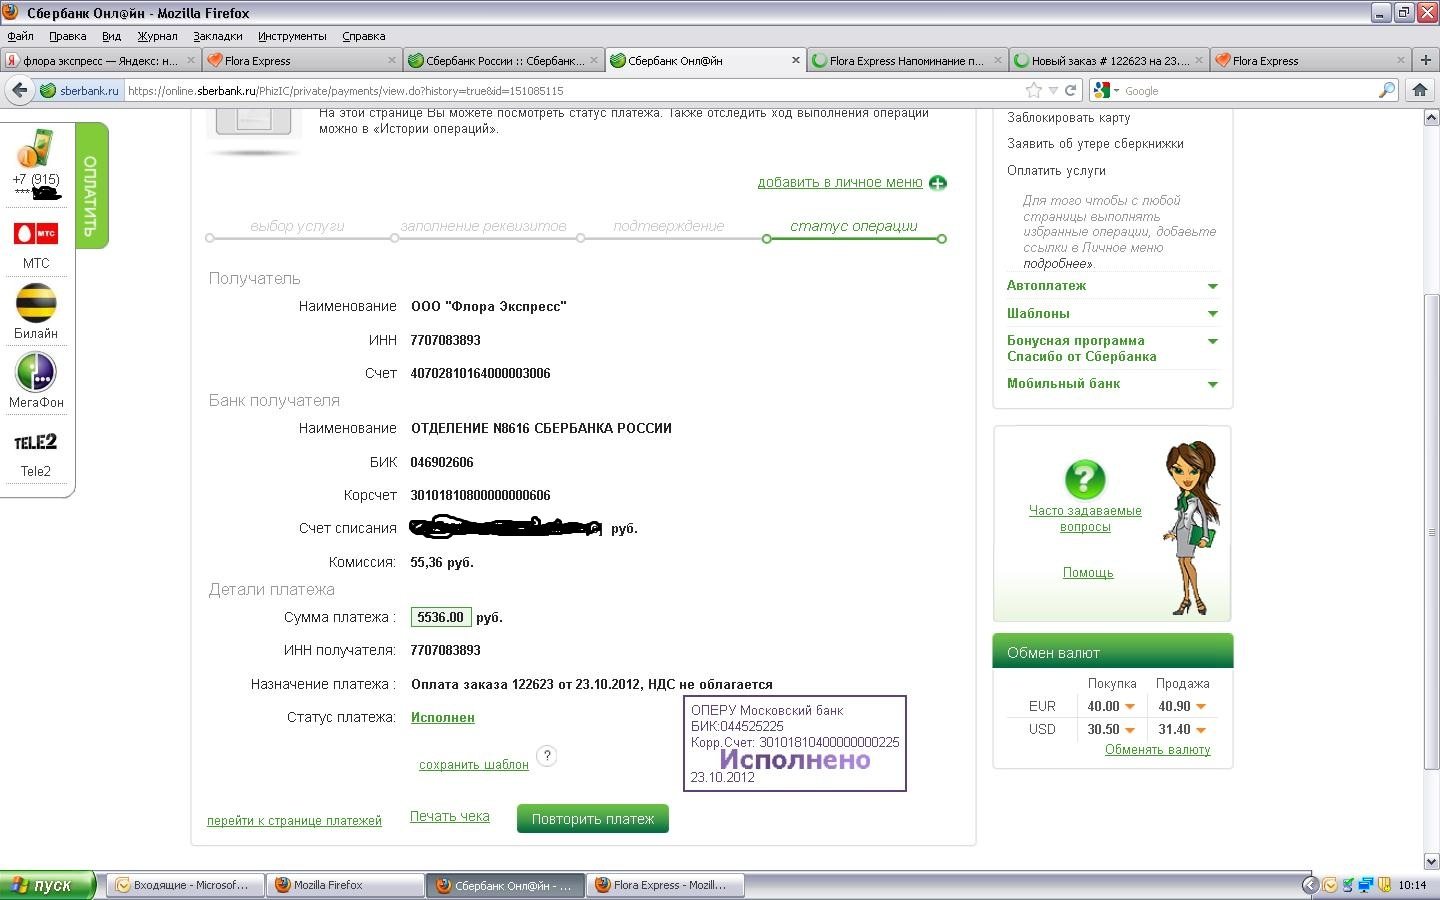
Task: Click the green plus icon beside 'добавить в личное меню'
Action: 937,183
